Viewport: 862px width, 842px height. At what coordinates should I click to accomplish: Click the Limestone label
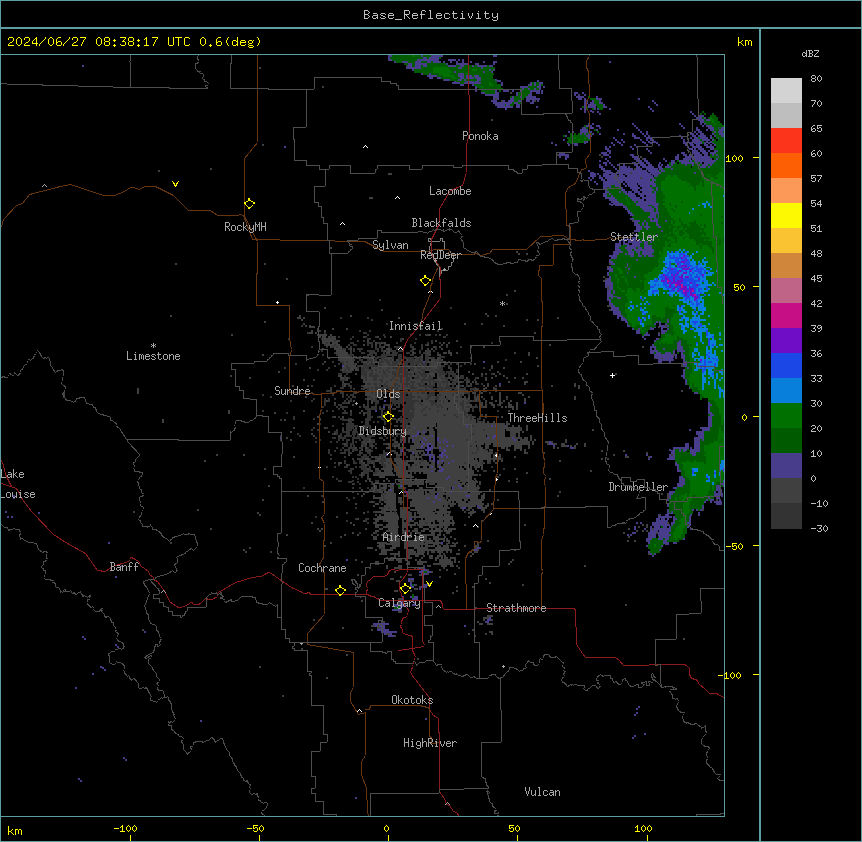coord(153,356)
